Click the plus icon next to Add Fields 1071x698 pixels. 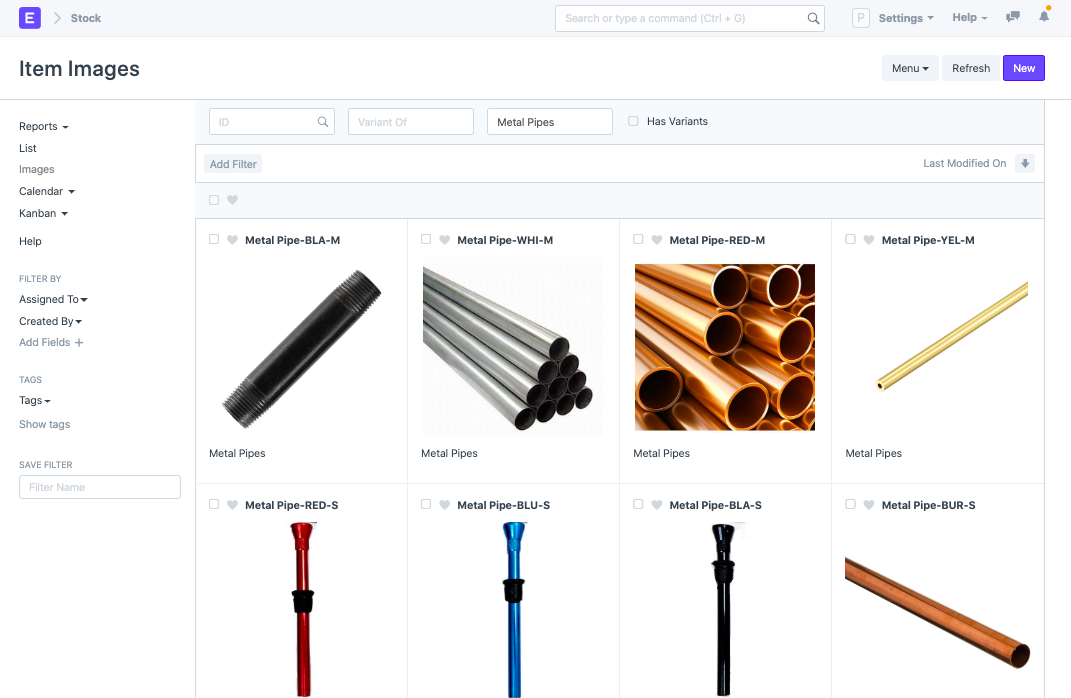pos(79,343)
